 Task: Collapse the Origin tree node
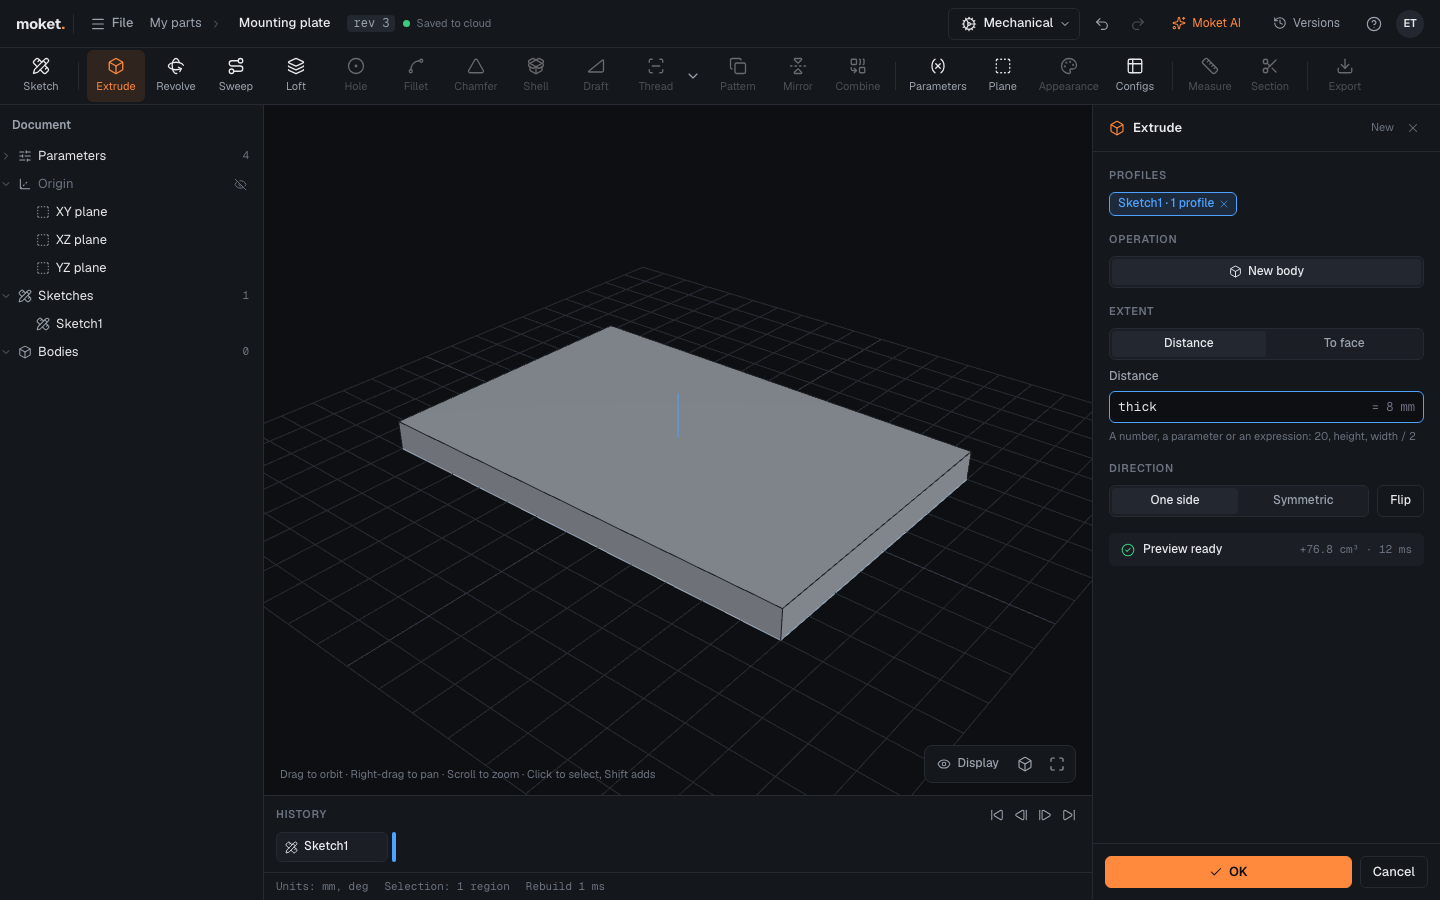7,184
